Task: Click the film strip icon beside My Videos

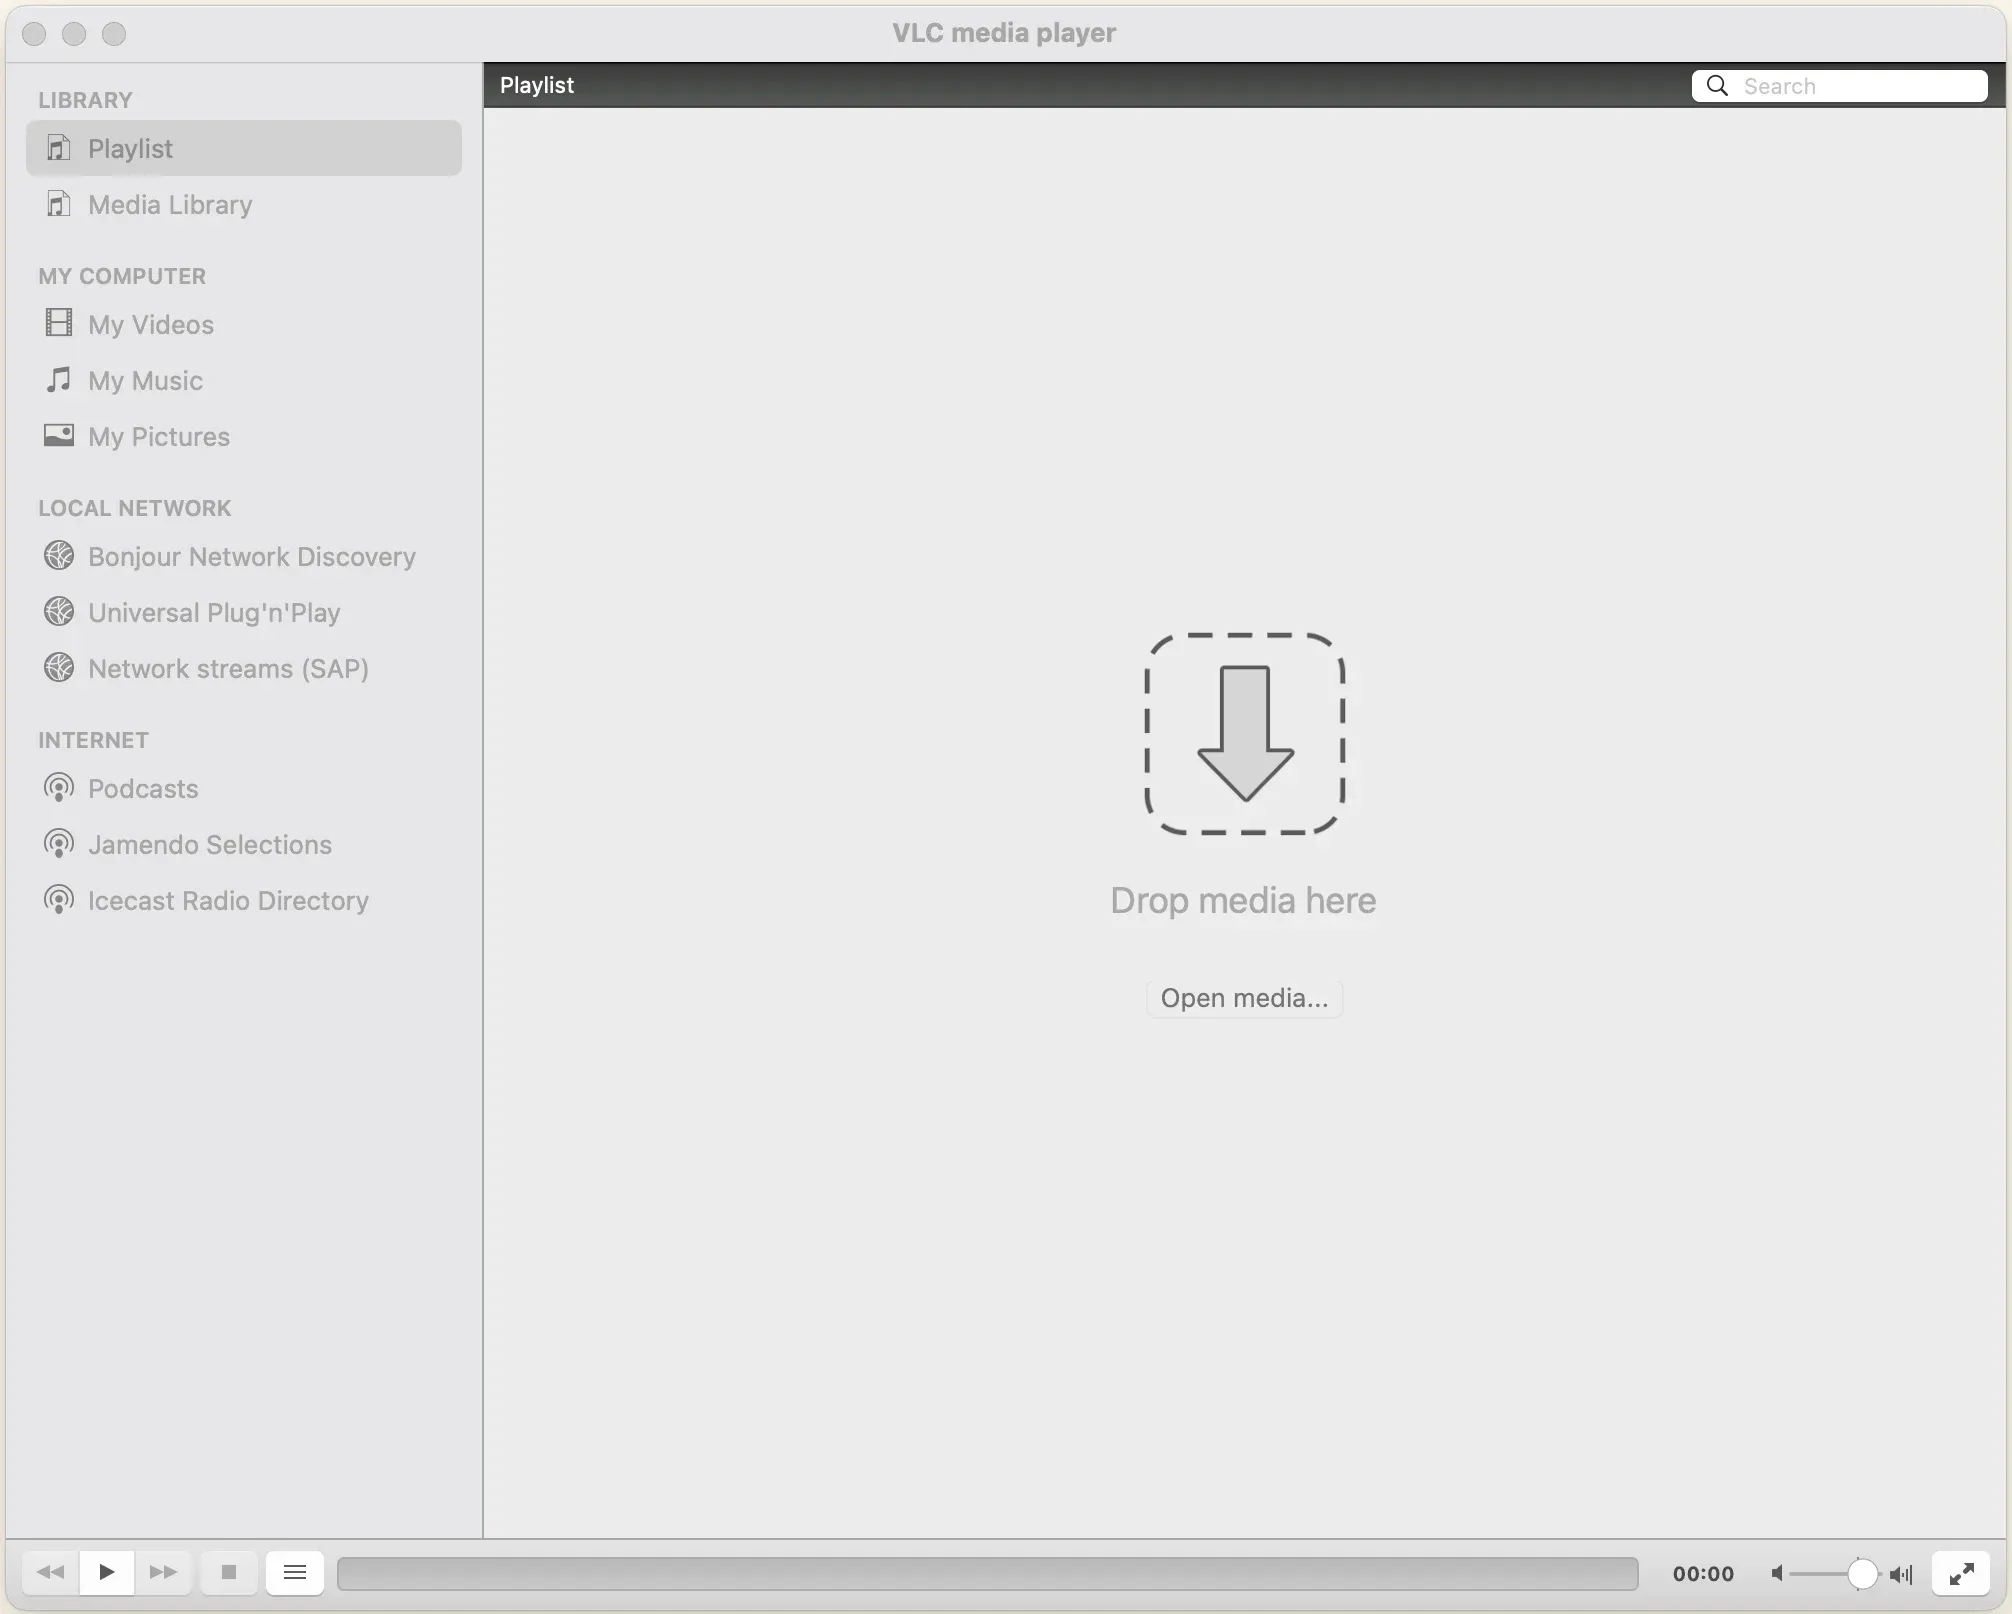Action: (59, 322)
